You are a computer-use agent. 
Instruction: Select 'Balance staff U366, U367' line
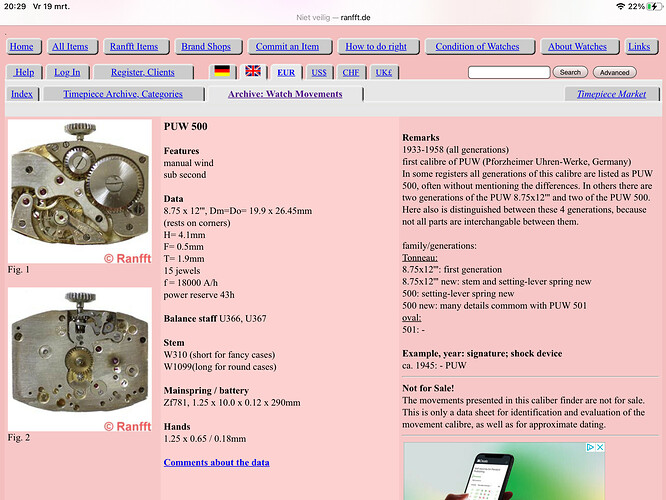(215, 318)
